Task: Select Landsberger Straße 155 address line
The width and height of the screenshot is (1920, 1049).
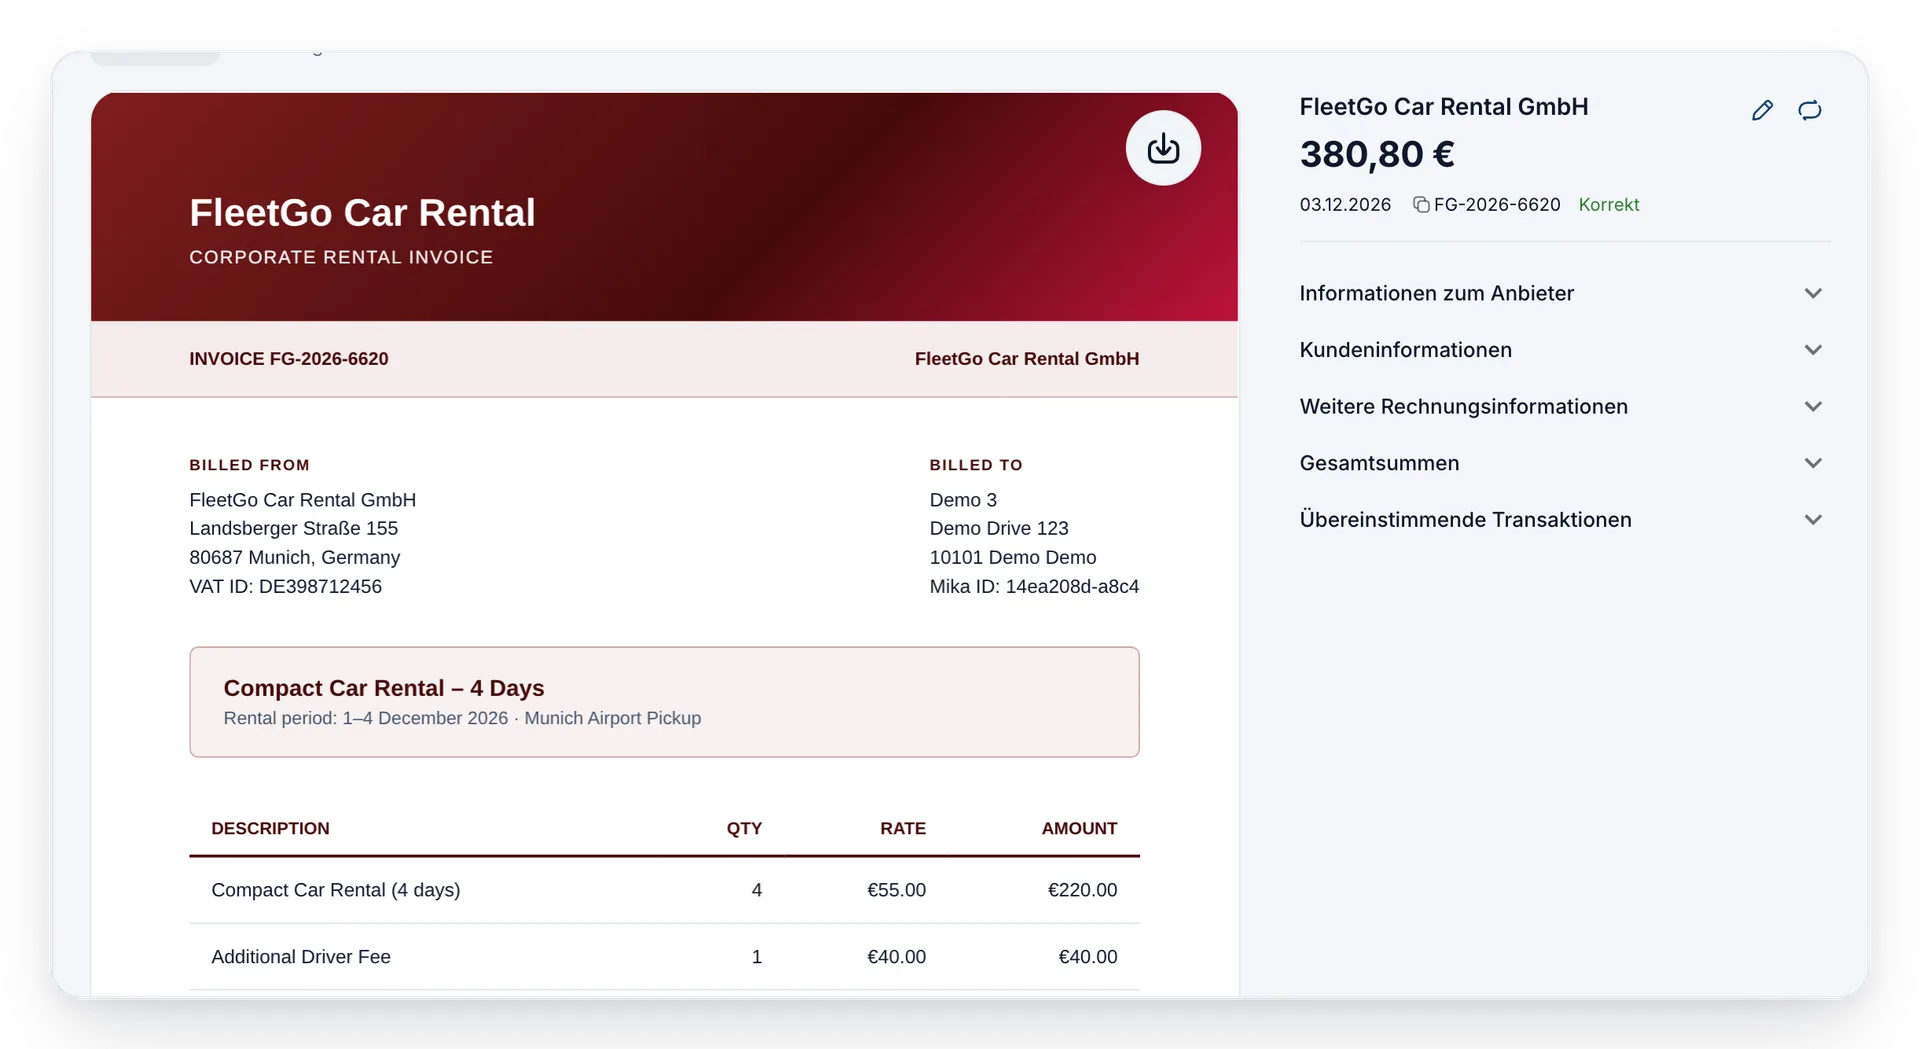Action: pyautogui.click(x=293, y=529)
